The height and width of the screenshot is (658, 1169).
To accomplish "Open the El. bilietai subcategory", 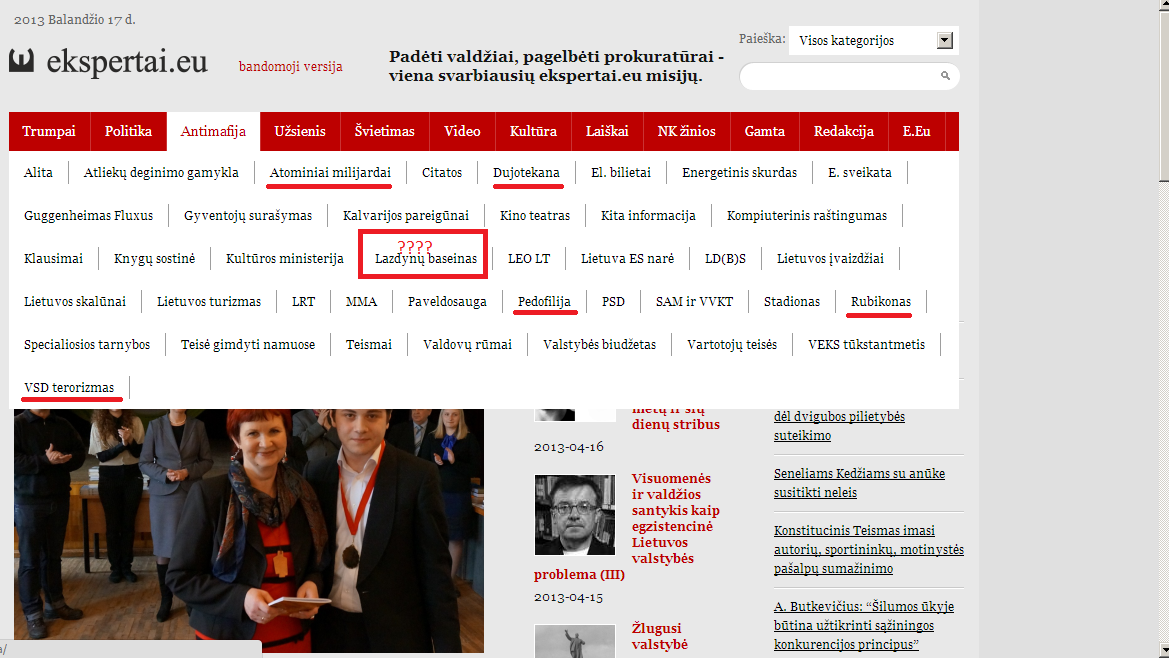I will (x=621, y=173).
